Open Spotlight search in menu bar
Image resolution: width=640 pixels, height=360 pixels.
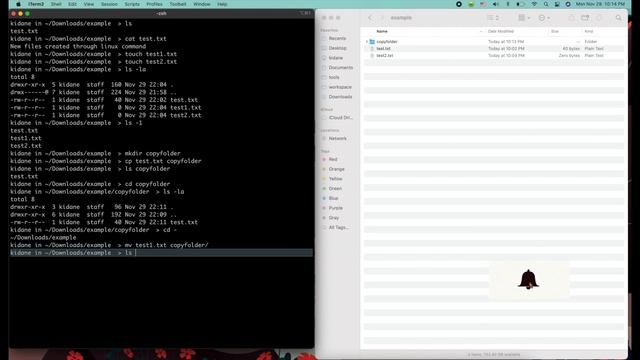pos(546,4)
